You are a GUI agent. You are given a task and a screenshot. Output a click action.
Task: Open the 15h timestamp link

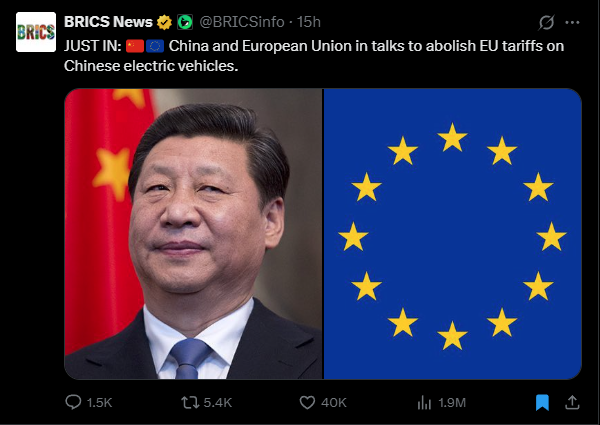pyautogui.click(x=308, y=22)
